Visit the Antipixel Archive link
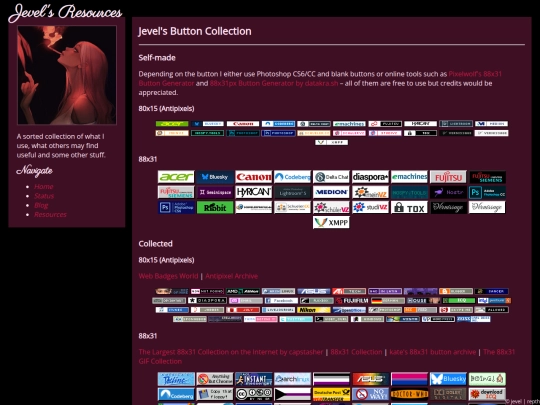The width and height of the screenshot is (540, 405). coord(231,276)
